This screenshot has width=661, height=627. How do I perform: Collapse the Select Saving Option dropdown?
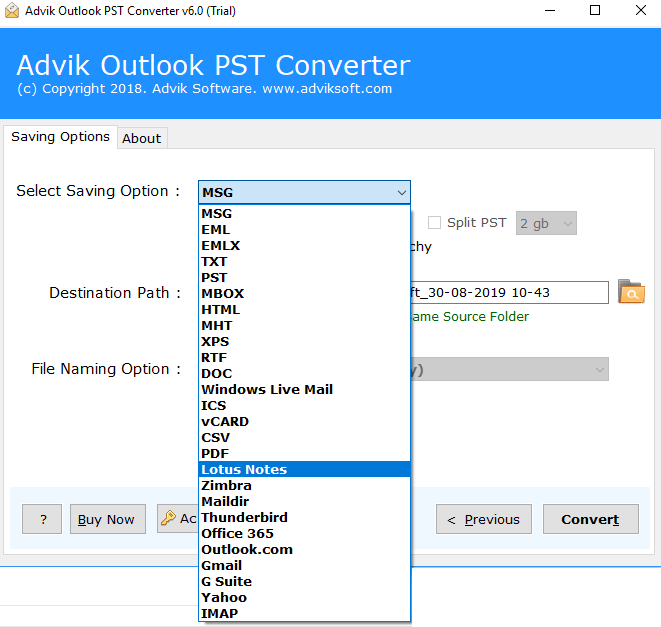coord(401,193)
